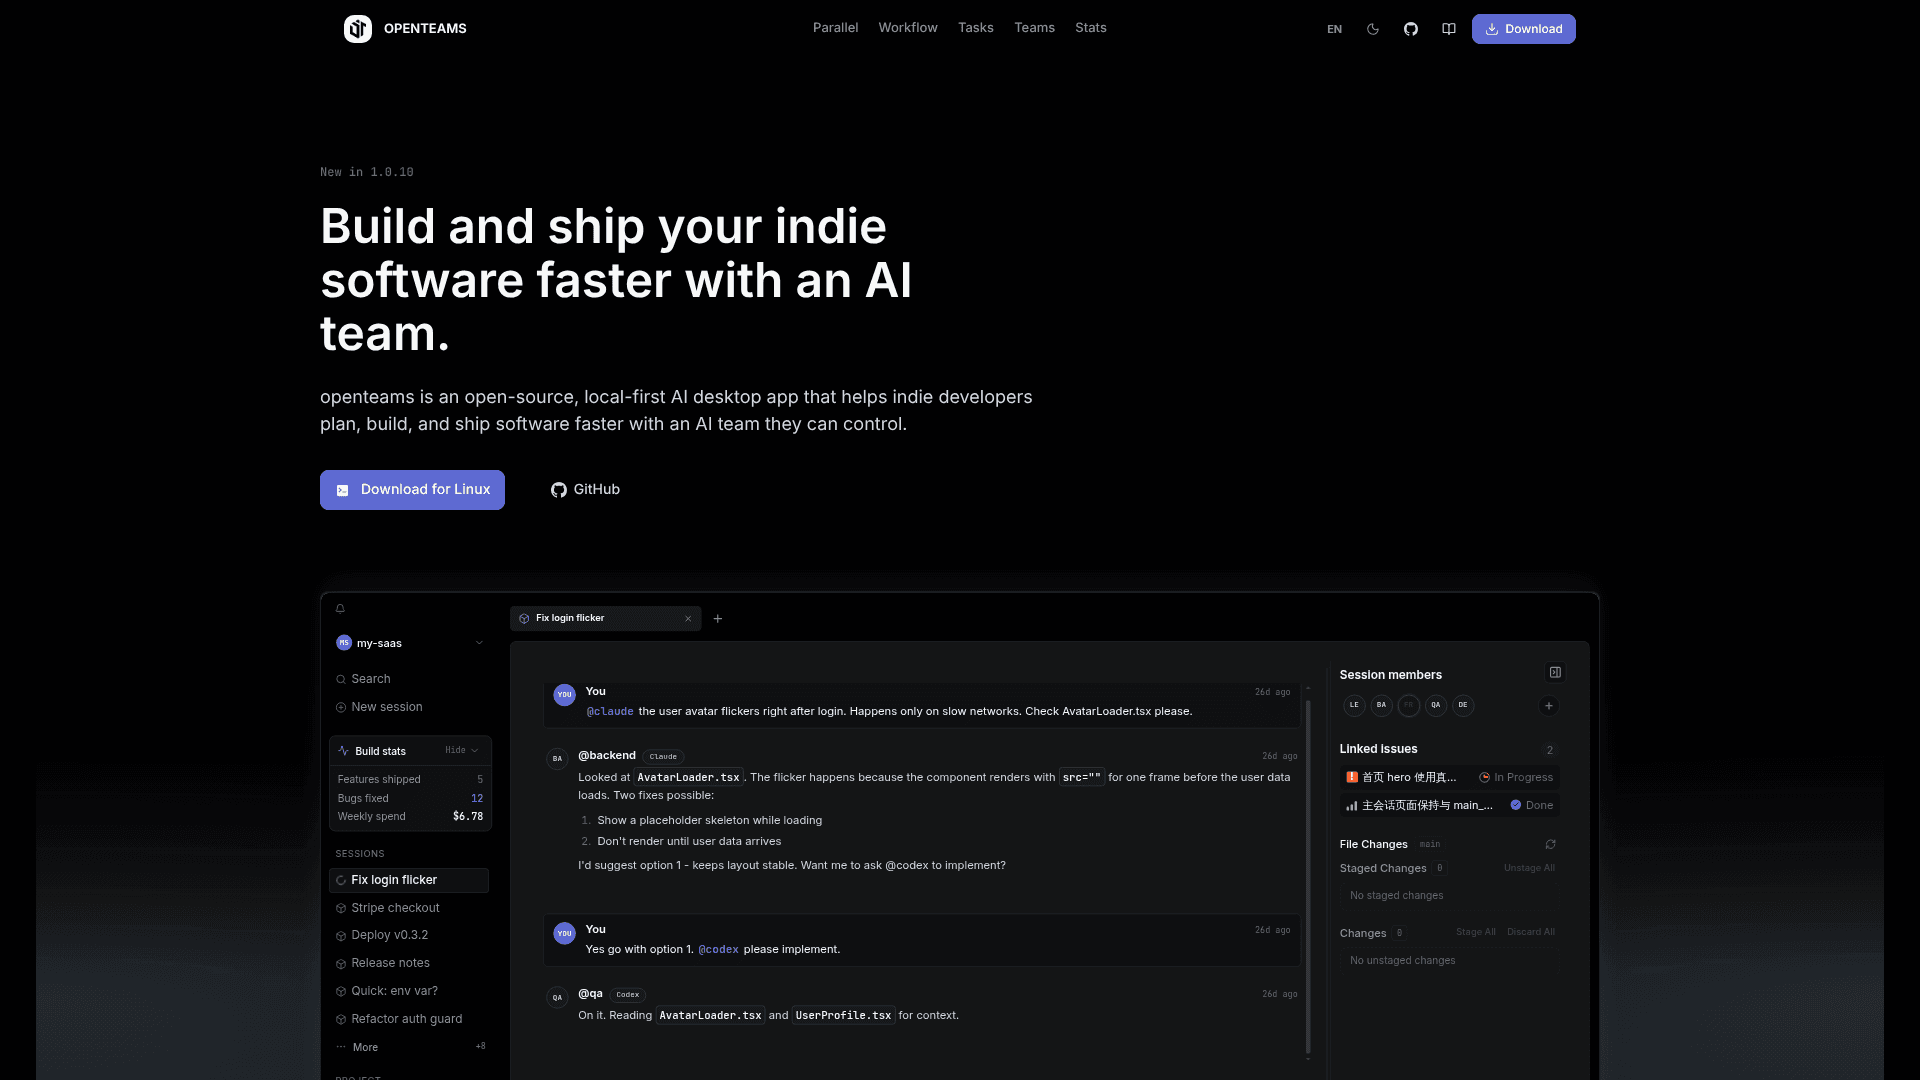Click the Build stats pulse icon
1920x1080 pixels.
coord(344,751)
